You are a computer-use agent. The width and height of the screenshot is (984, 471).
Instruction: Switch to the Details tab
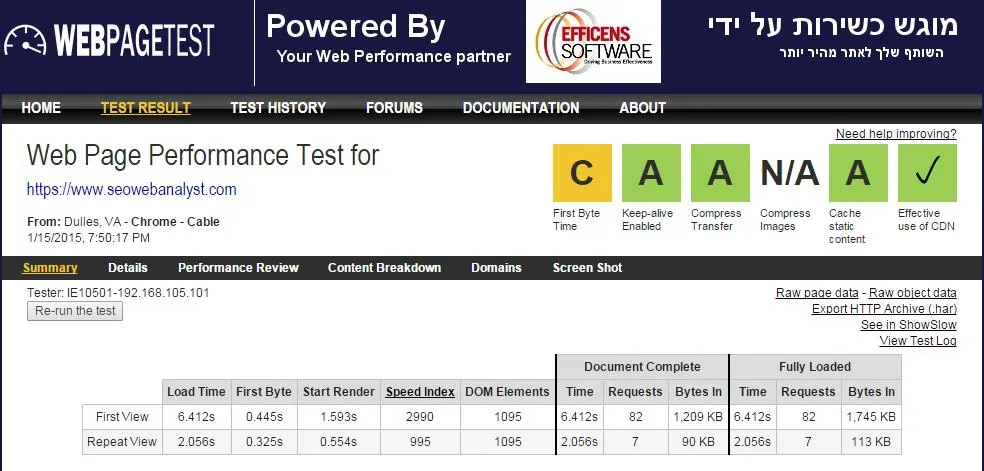point(127,268)
